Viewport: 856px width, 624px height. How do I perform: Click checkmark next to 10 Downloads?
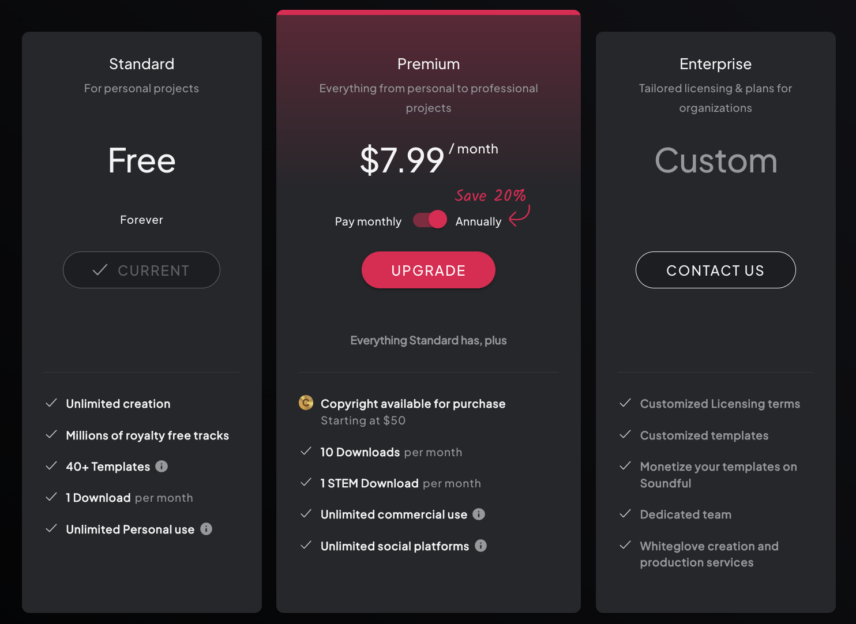tap(306, 451)
